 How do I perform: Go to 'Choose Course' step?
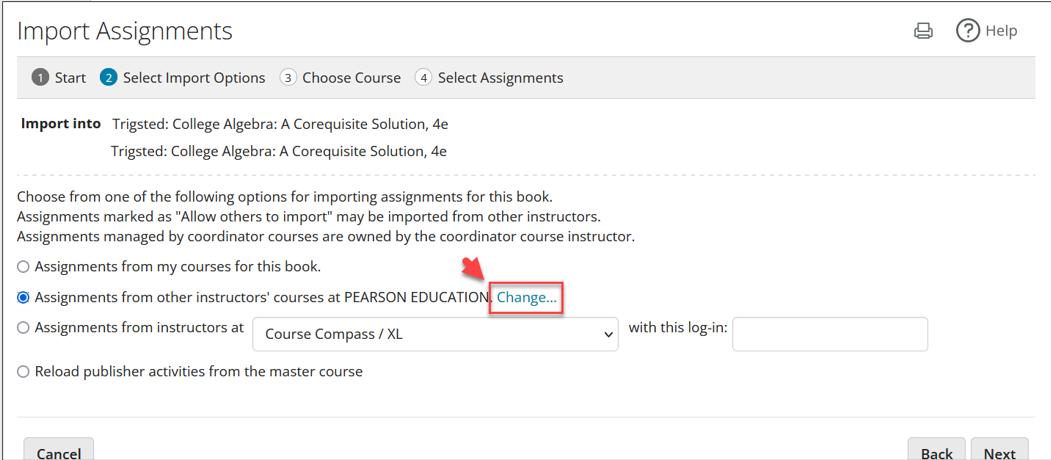(351, 78)
